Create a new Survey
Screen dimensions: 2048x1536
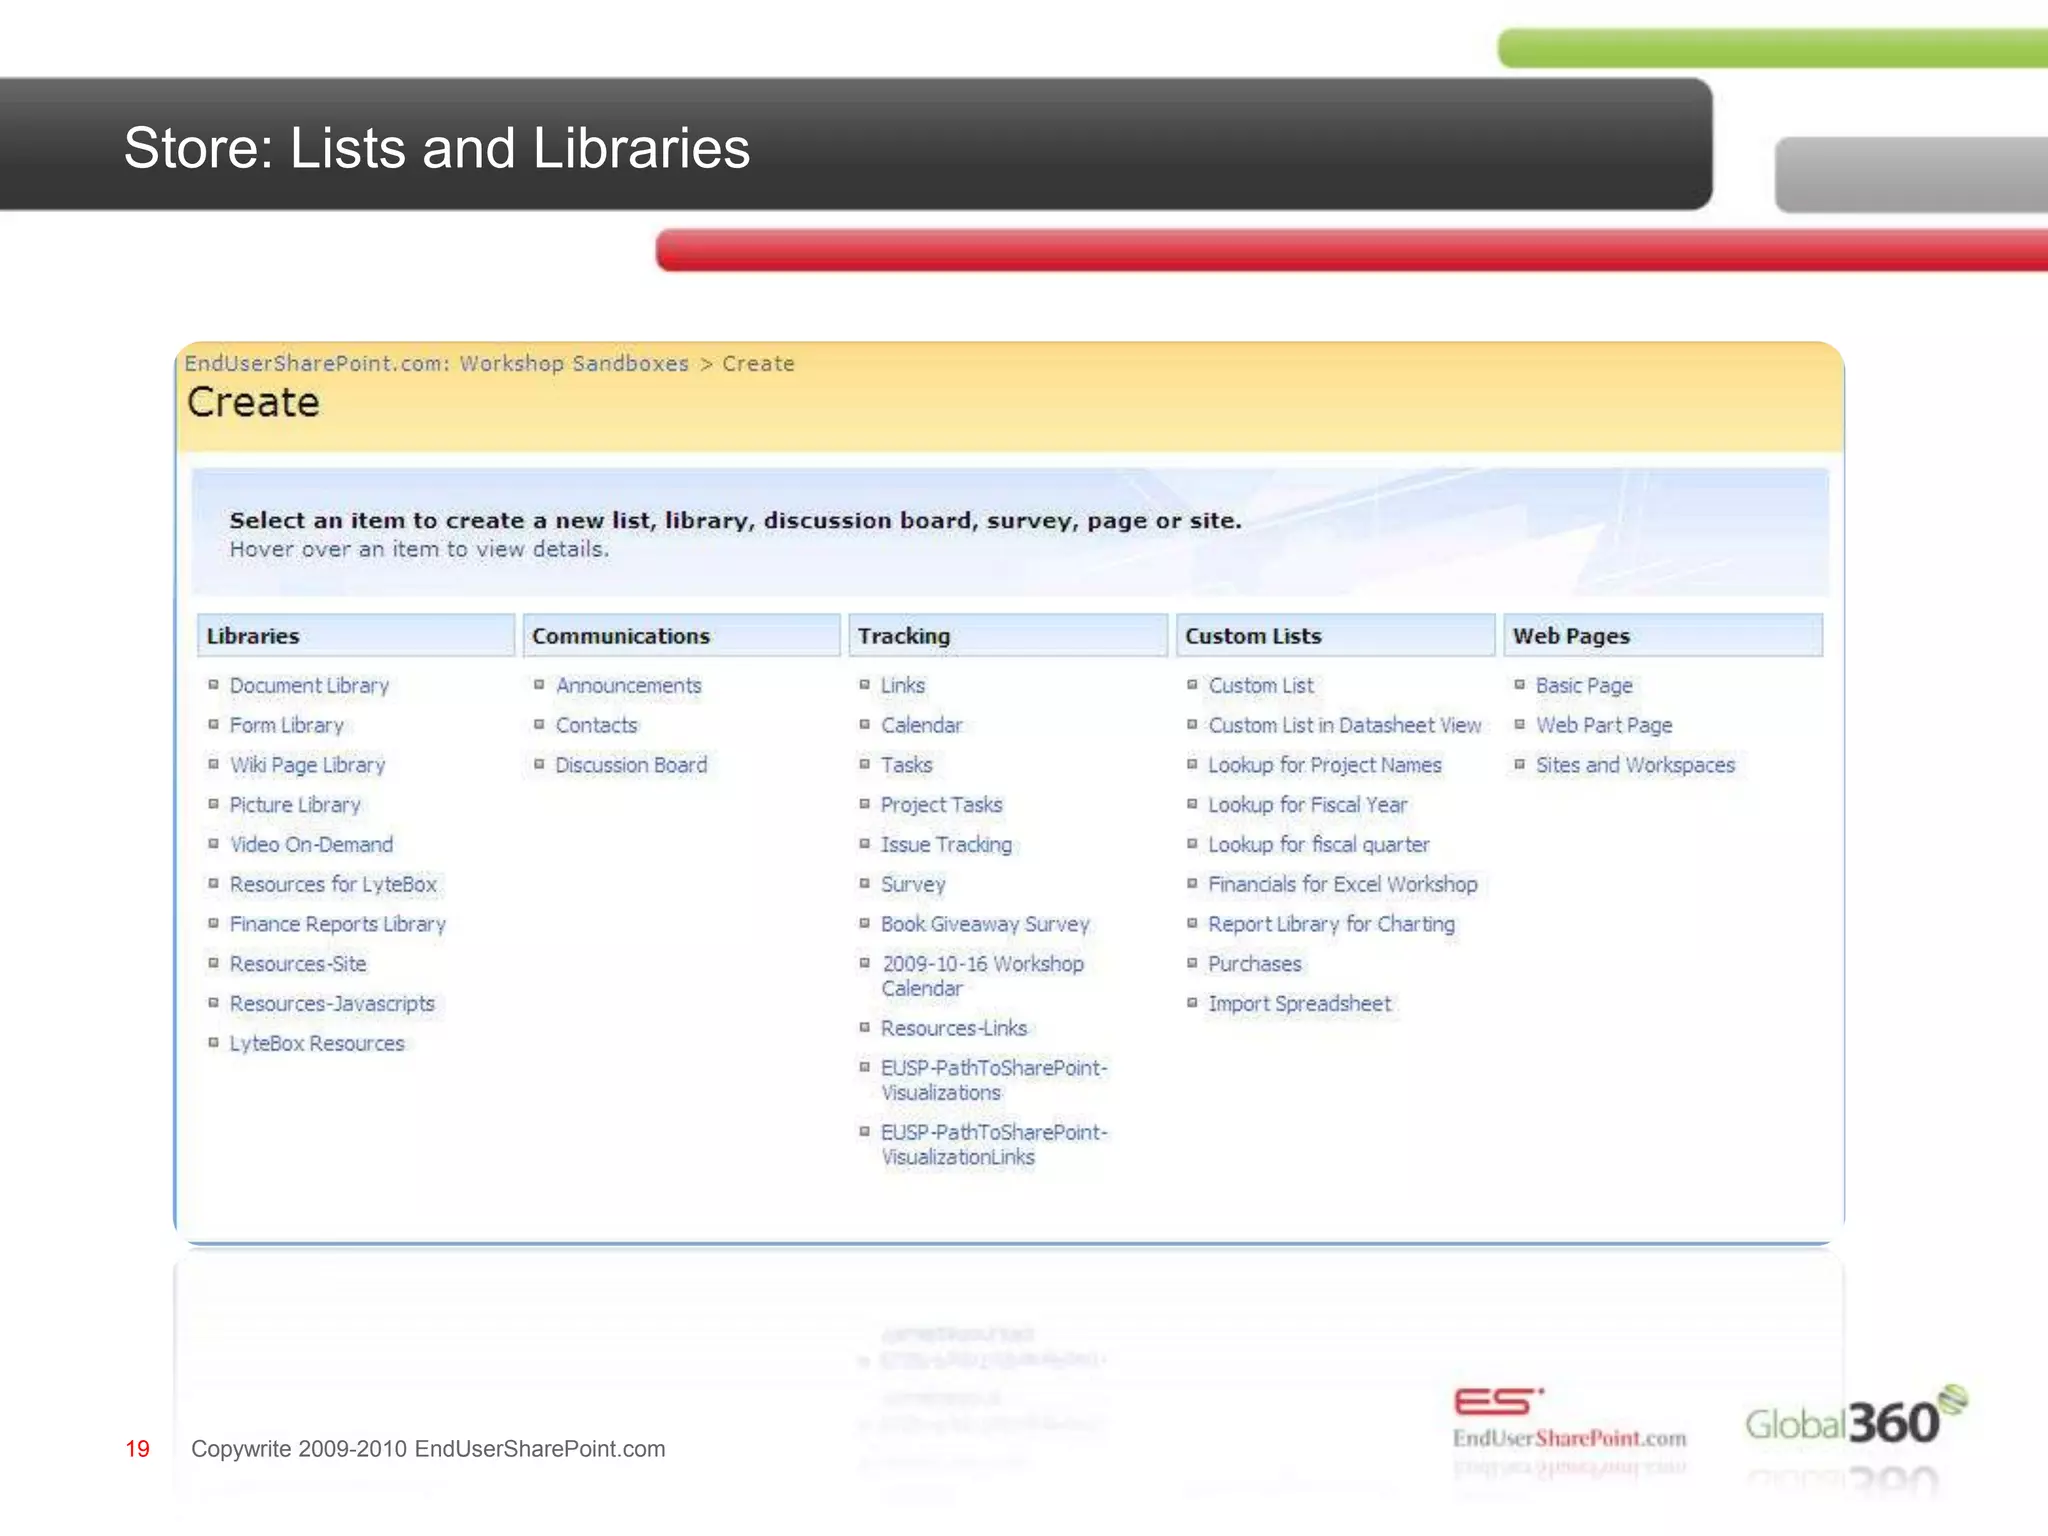[913, 885]
